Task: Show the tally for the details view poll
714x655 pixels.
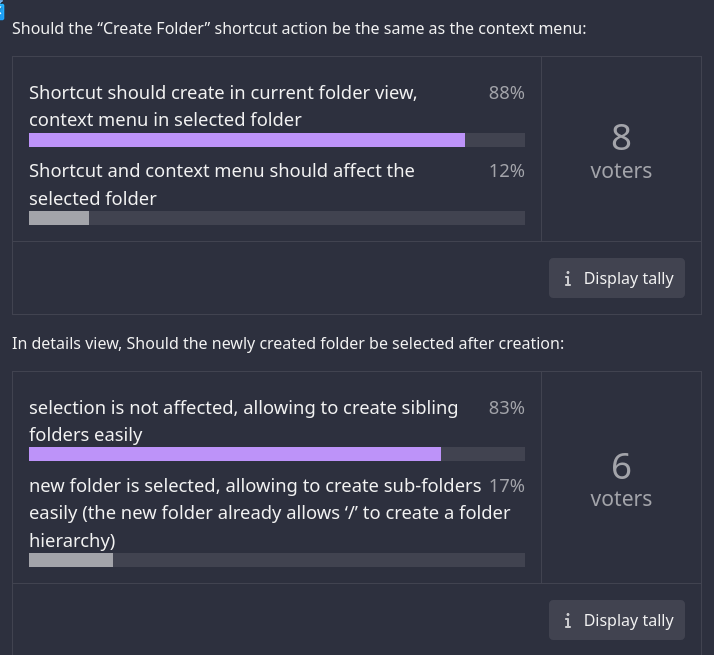Action: point(617,621)
